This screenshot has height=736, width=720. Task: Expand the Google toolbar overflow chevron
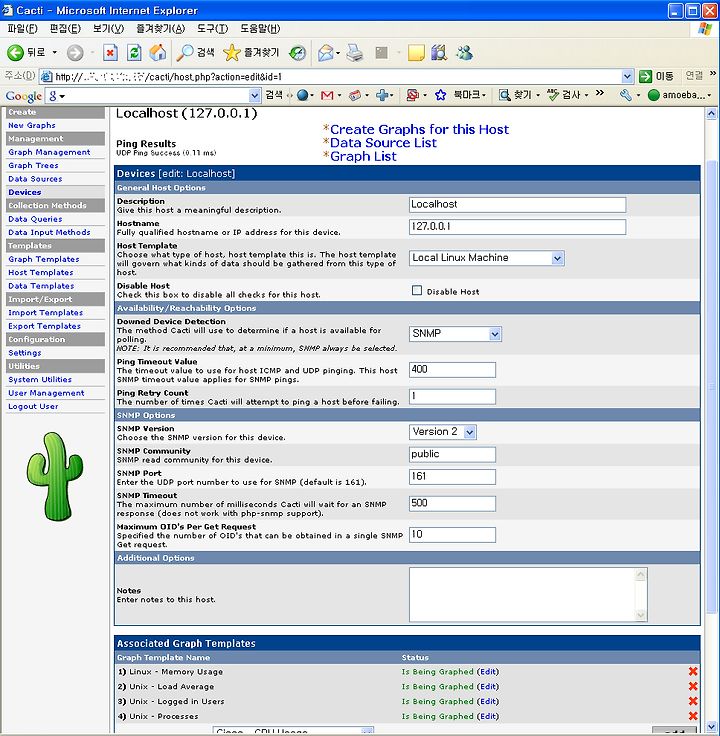click(600, 93)
